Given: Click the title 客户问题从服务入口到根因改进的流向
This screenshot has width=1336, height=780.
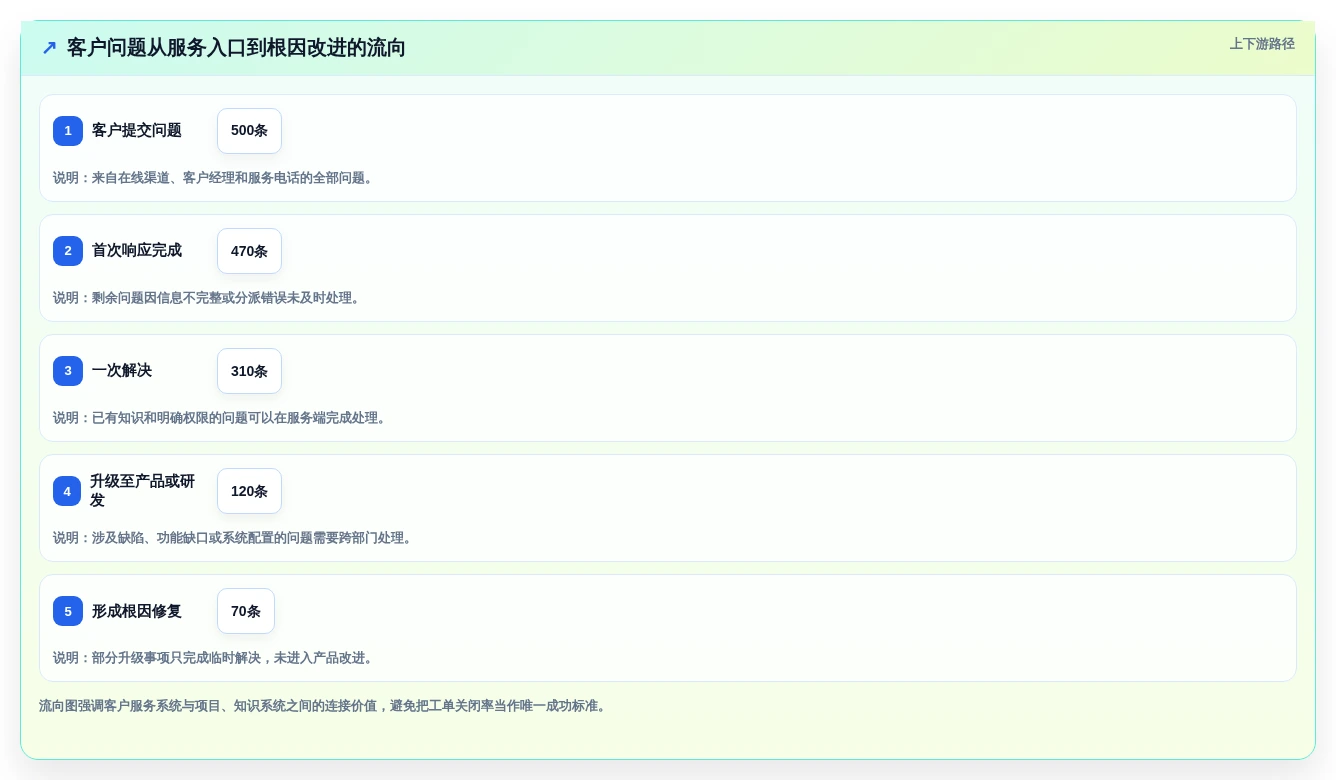Looking at the screenshot, I should tap(236, 48).
